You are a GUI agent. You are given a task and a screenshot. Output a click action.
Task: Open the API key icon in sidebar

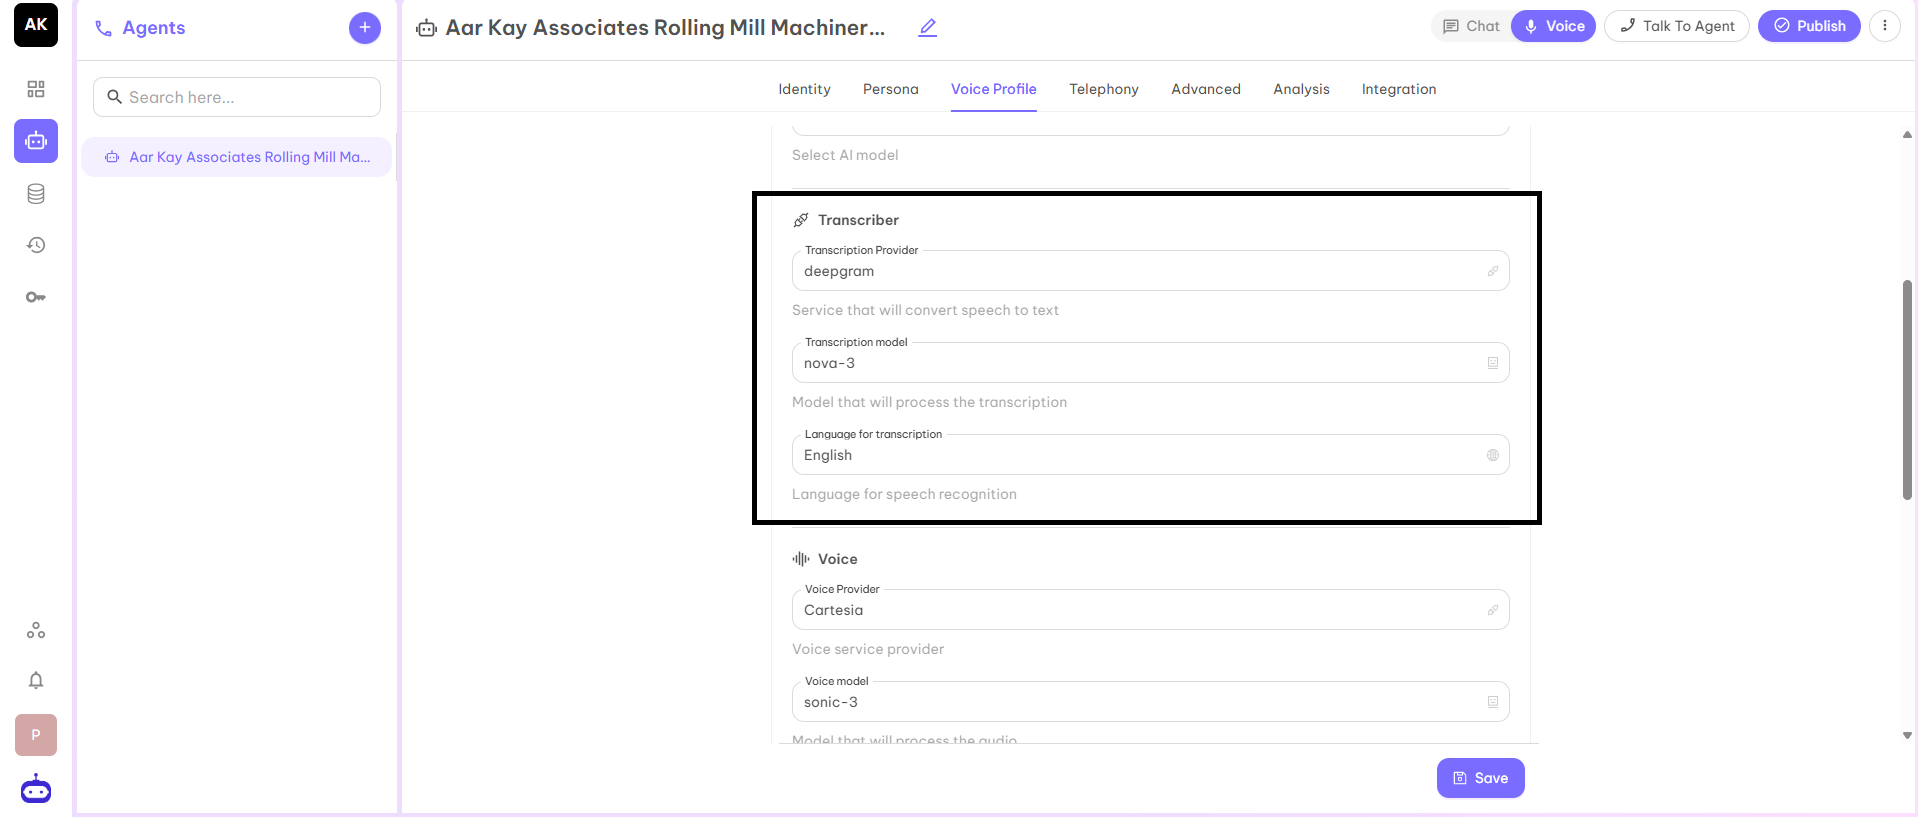(36, 297)
